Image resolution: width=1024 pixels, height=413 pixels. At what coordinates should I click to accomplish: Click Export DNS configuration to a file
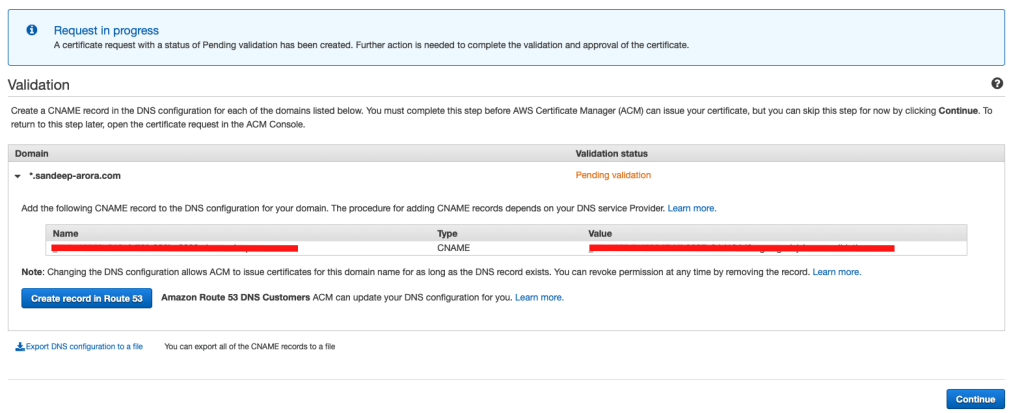[84, 347]
